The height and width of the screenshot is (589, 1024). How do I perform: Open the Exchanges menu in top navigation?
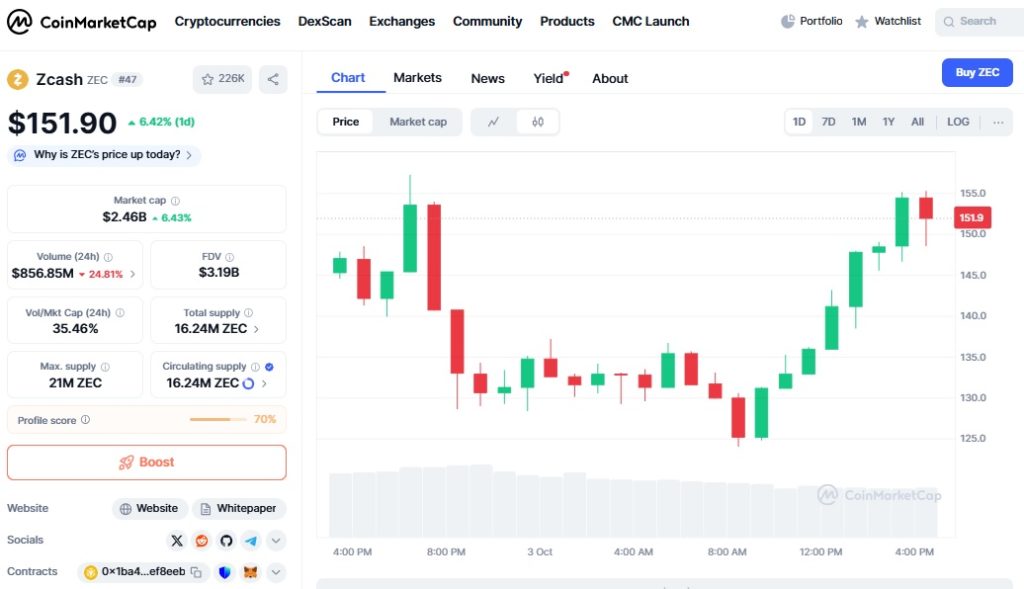(x=402, y=21)
